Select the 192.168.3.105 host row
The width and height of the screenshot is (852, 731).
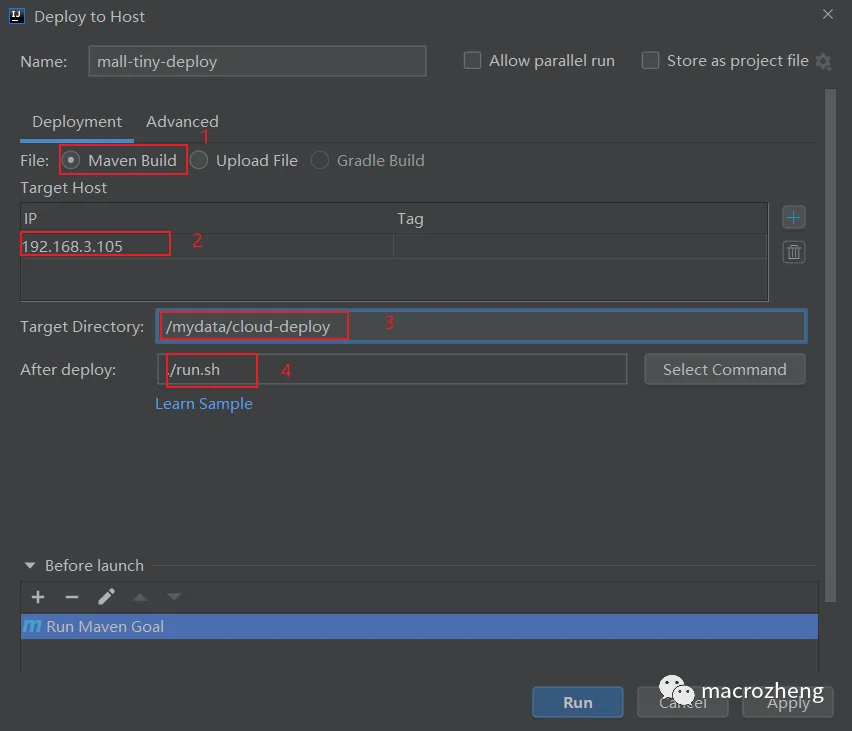click(x=394, y=246)
